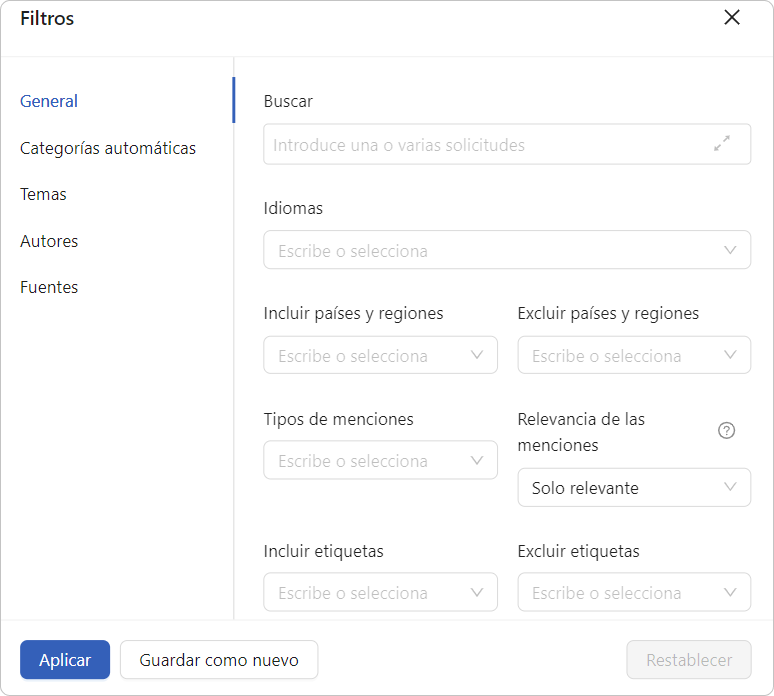Expand the Incluir países y regiones dropdown
774x696 pixels.
tap(380, 355)
